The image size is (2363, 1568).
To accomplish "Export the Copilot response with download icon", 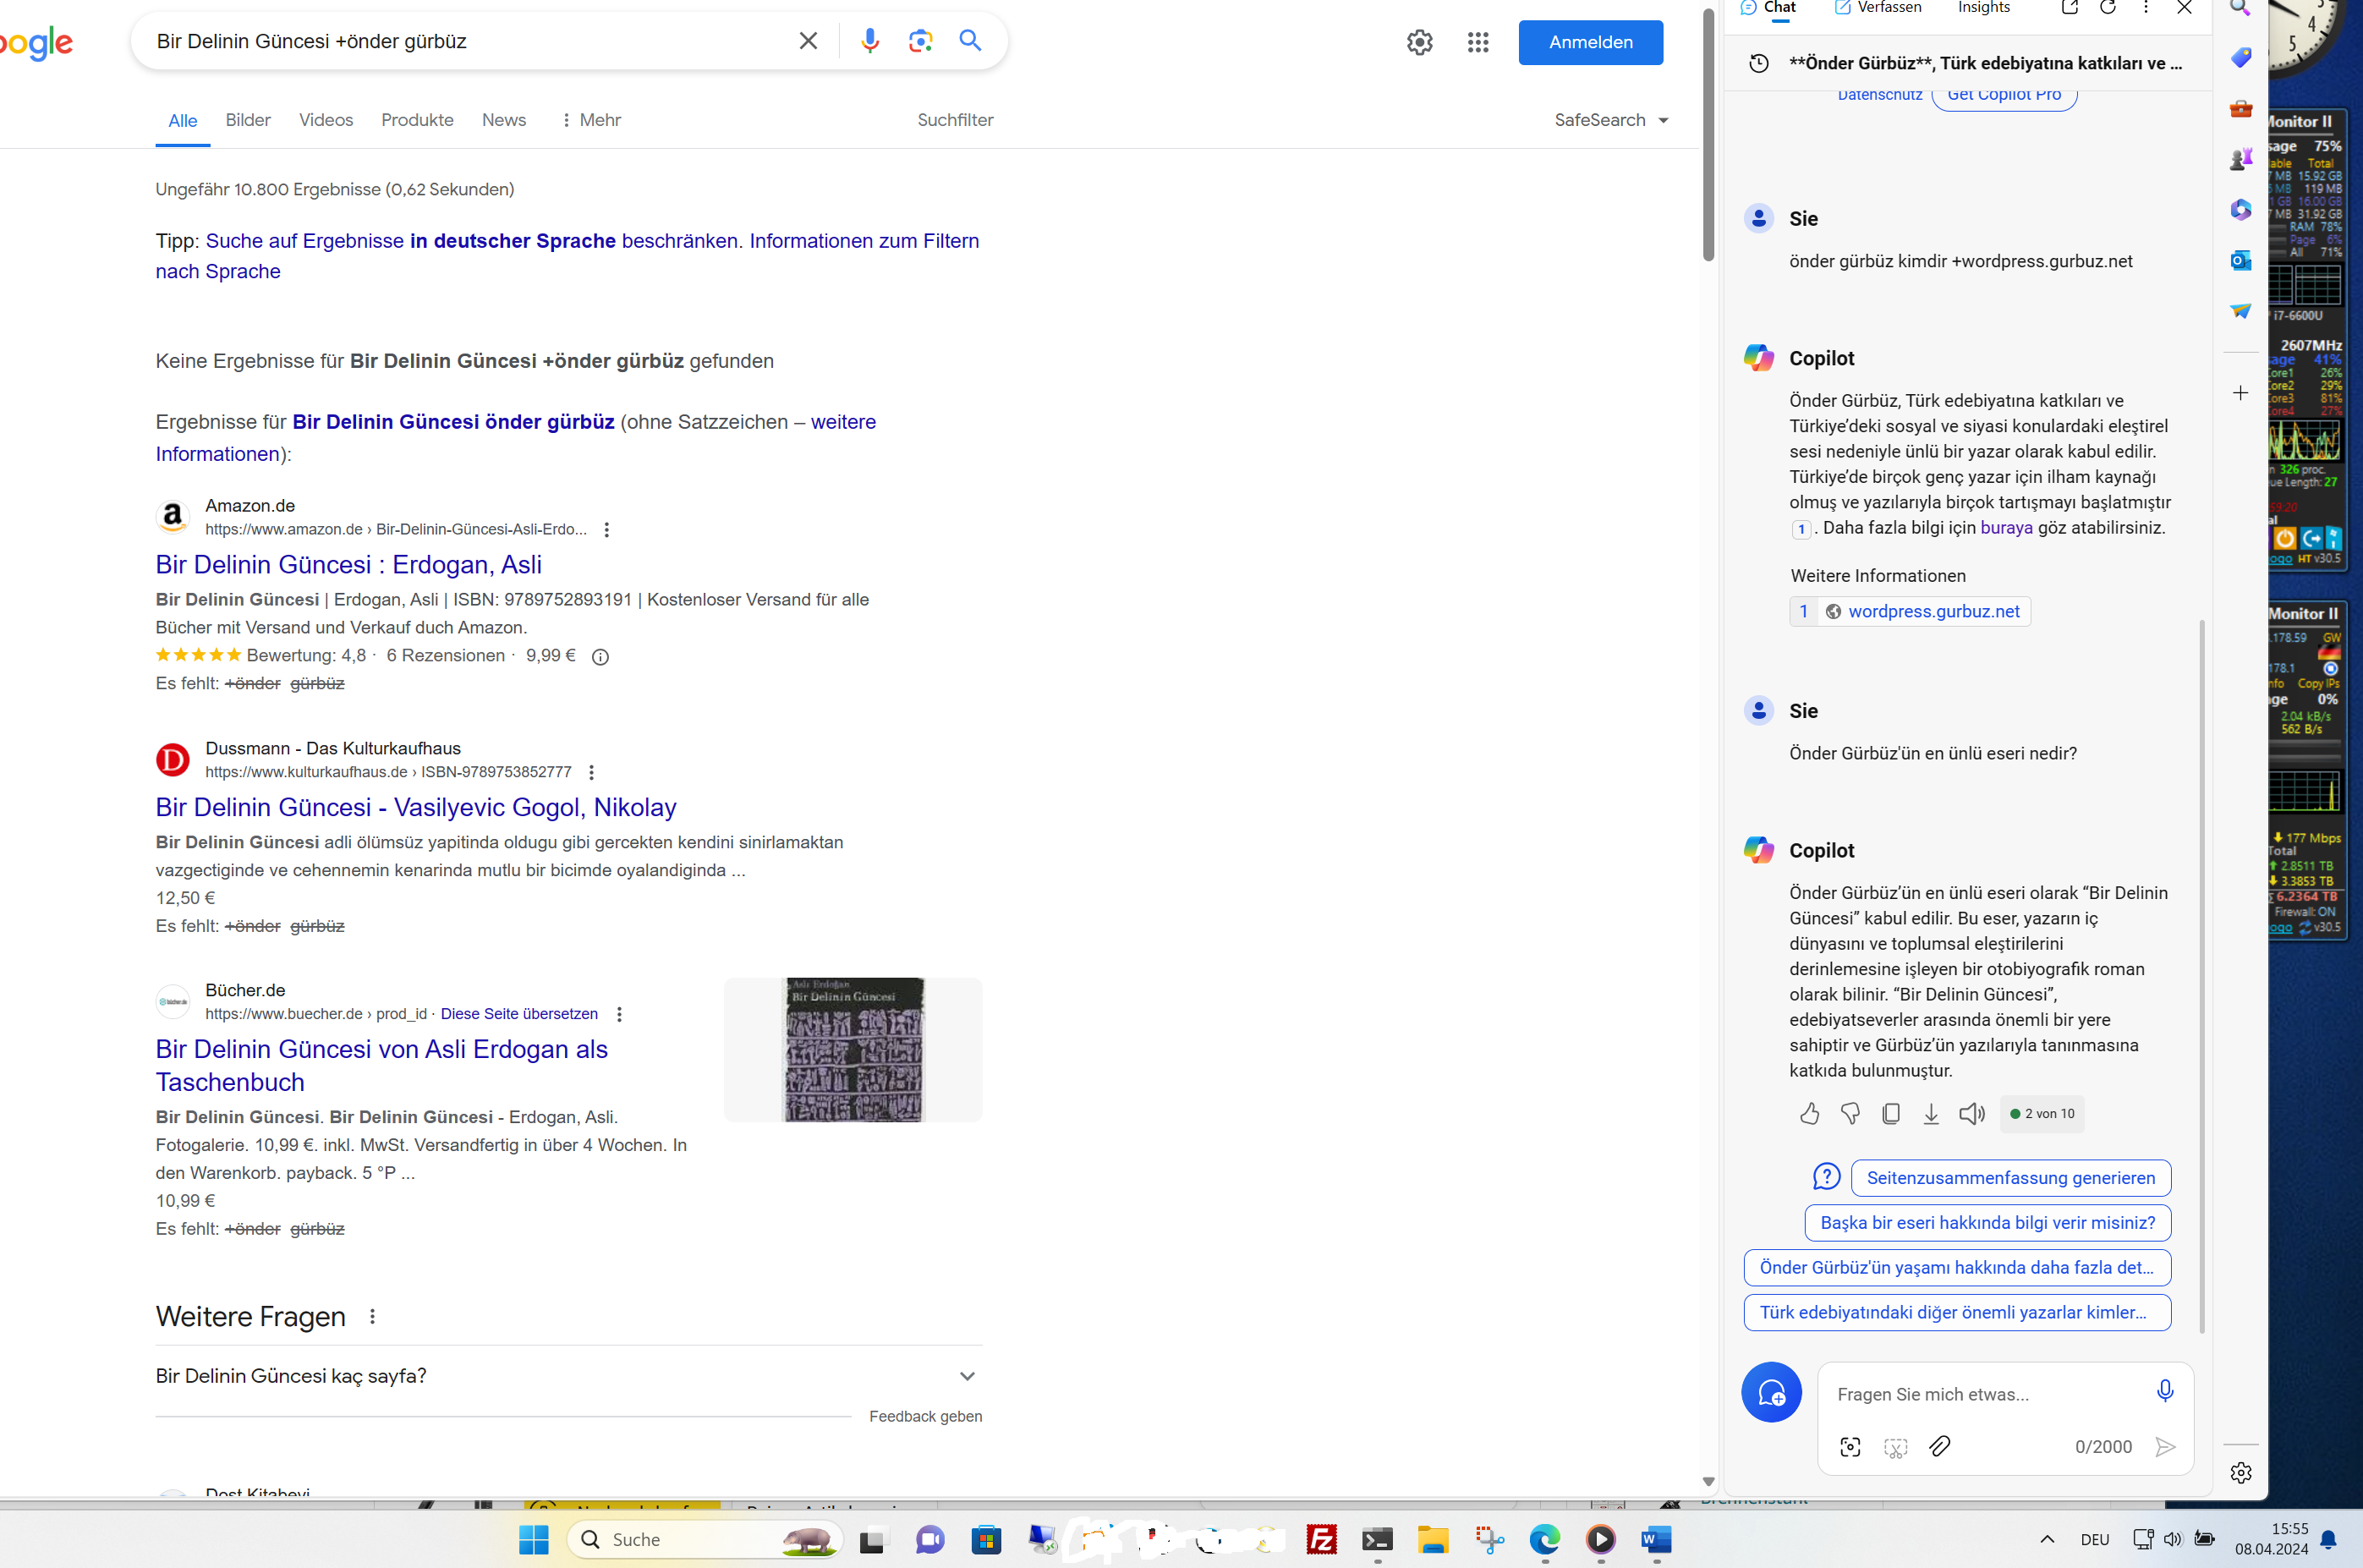I will (1931, 1114).
